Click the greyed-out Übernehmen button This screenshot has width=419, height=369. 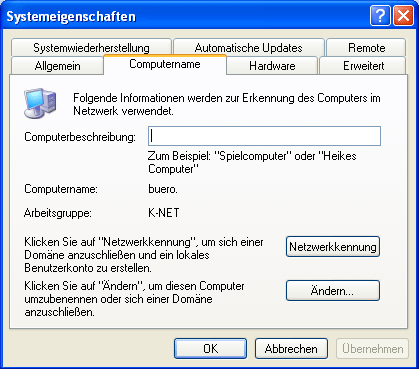click(x=372, y=349)
